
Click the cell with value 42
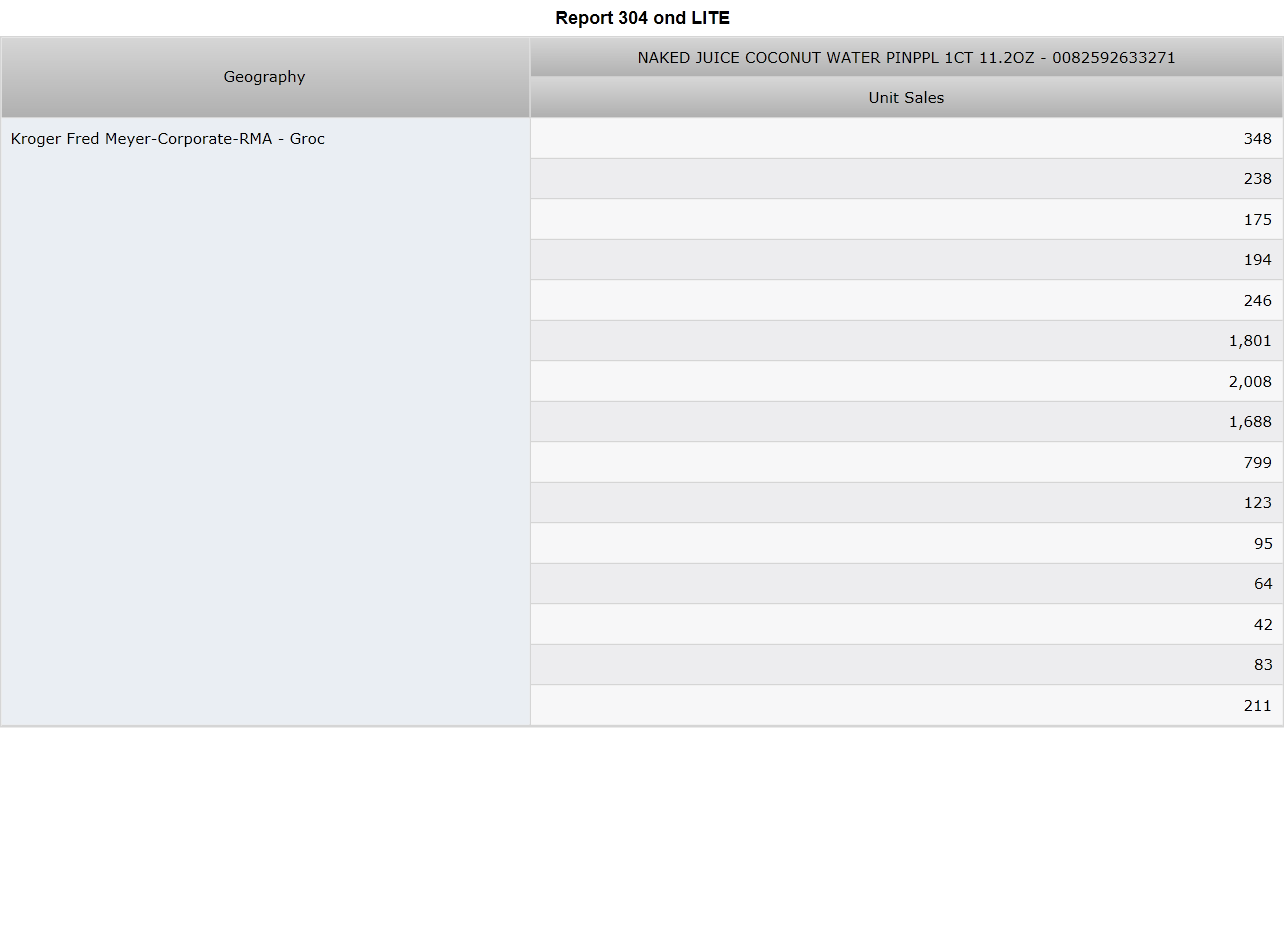click(x=906, y=625)
